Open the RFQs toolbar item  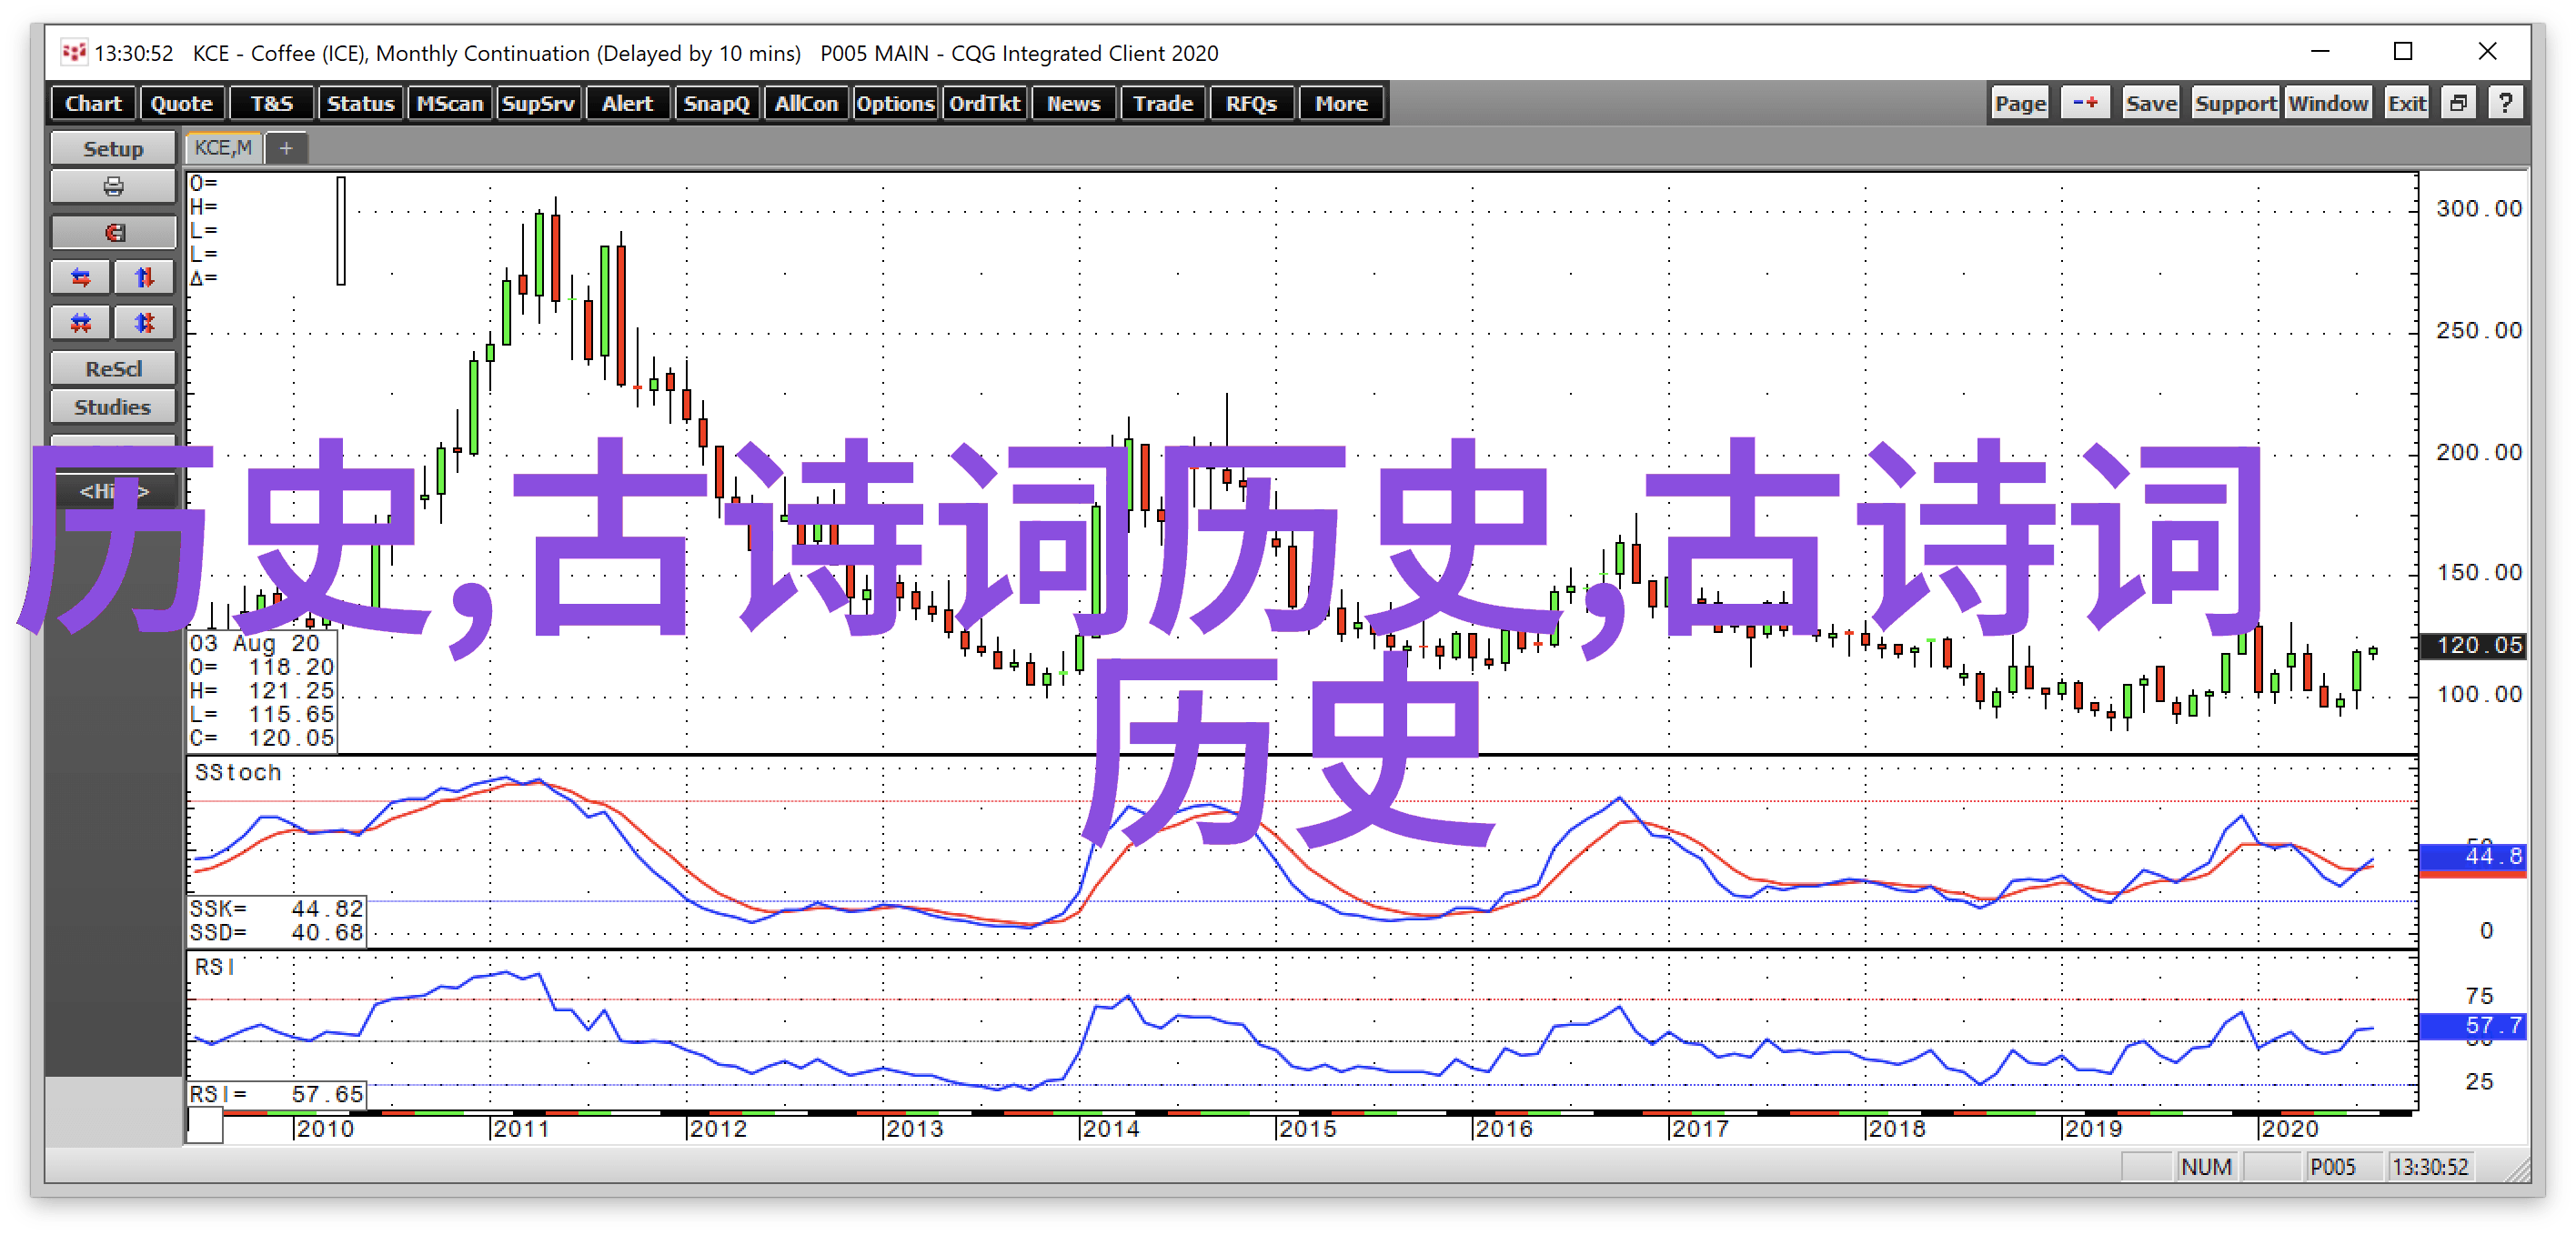(1251, 103)
